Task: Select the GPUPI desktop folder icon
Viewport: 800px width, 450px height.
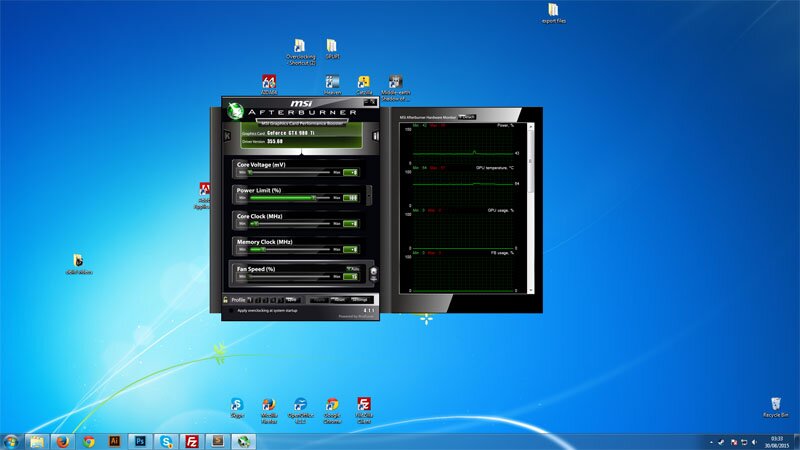Action: click(x=332, y=49)
